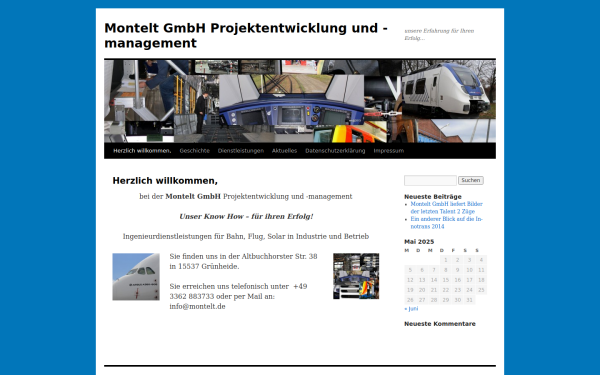The height and width of the screenshot is (375, 600).
Task: Click the Montelt GmbH site title link
Action: 246,35
